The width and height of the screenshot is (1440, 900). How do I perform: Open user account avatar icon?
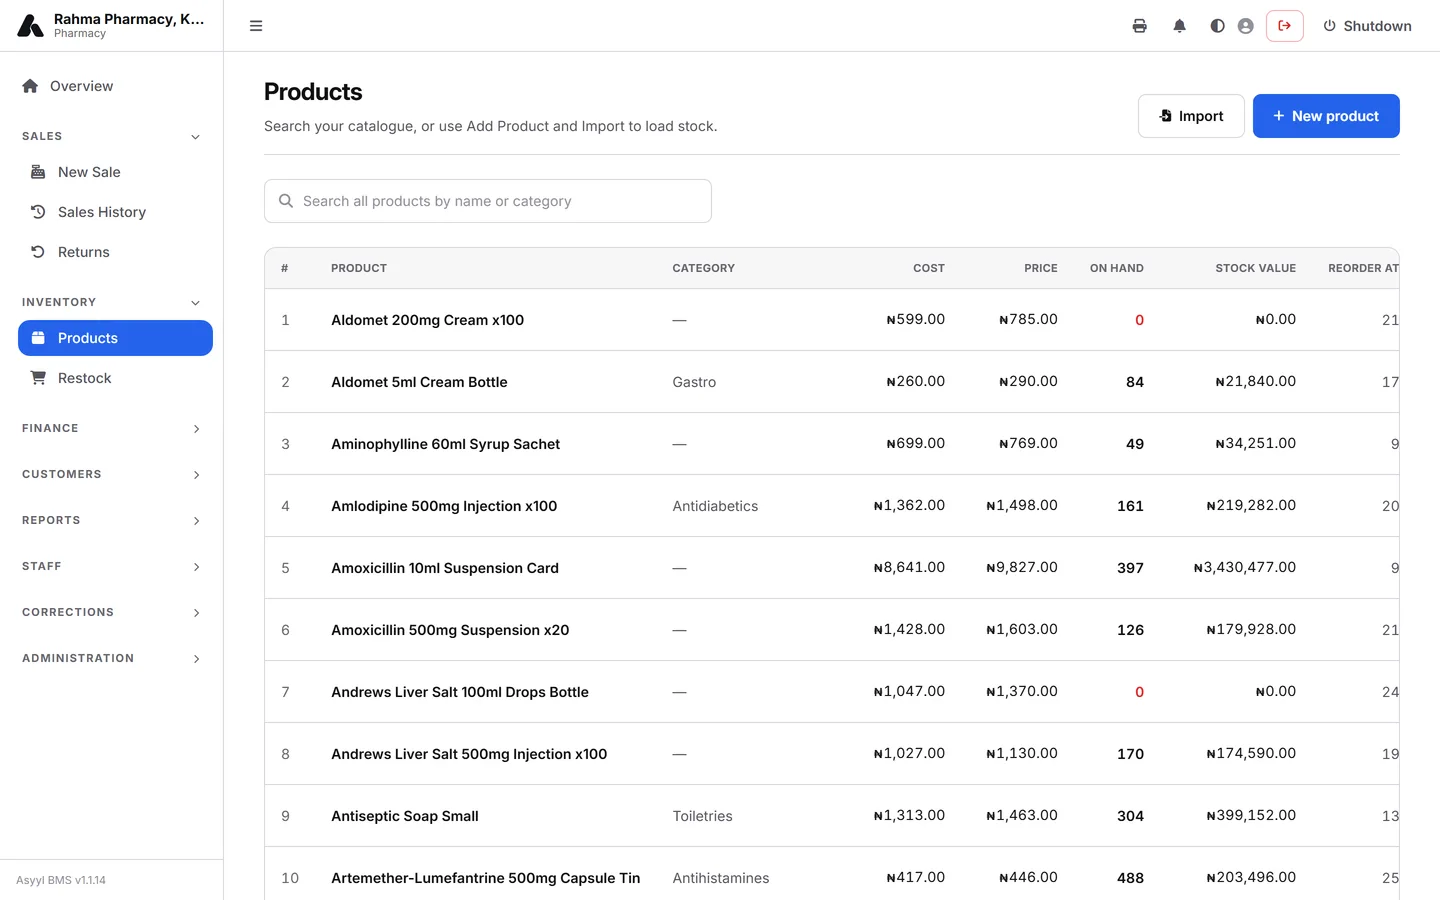click(x=1245, y=26)
